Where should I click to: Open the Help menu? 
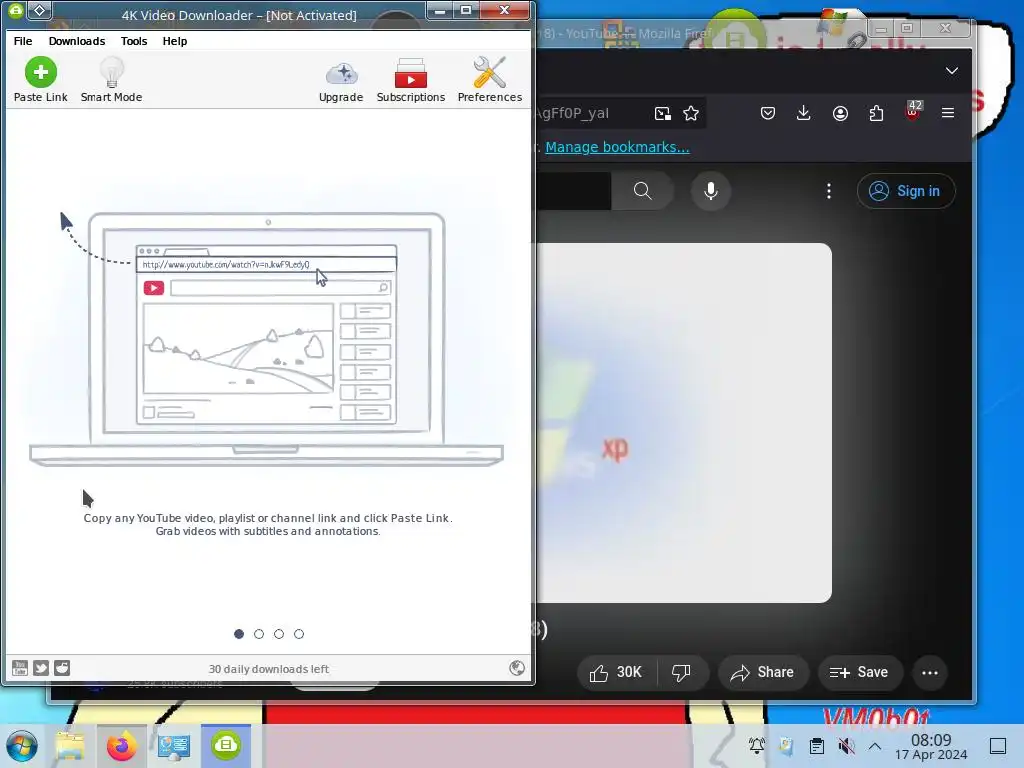[174, 40]
